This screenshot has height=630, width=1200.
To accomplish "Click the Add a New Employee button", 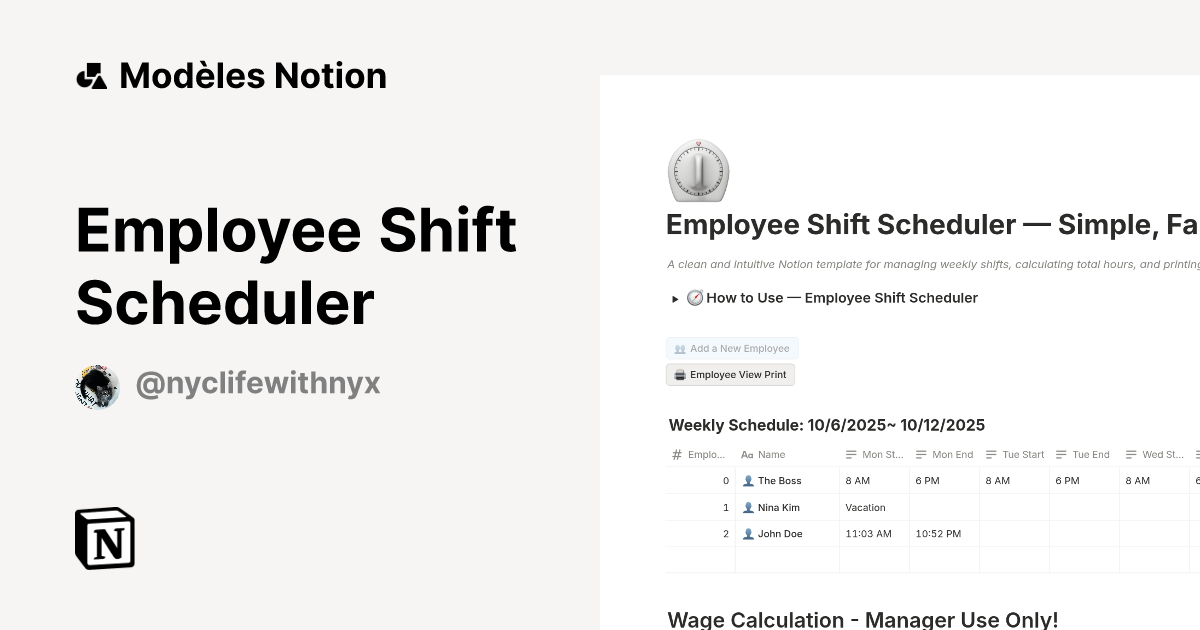I will [x=732, y=348].
